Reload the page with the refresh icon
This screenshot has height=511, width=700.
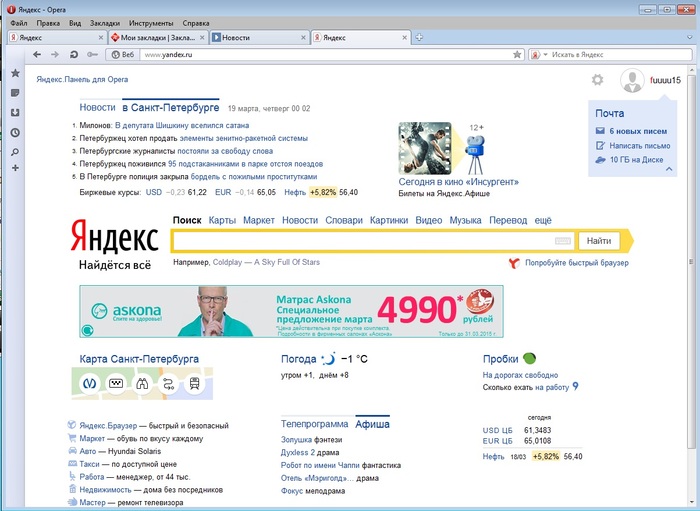(x=74, y=54)
